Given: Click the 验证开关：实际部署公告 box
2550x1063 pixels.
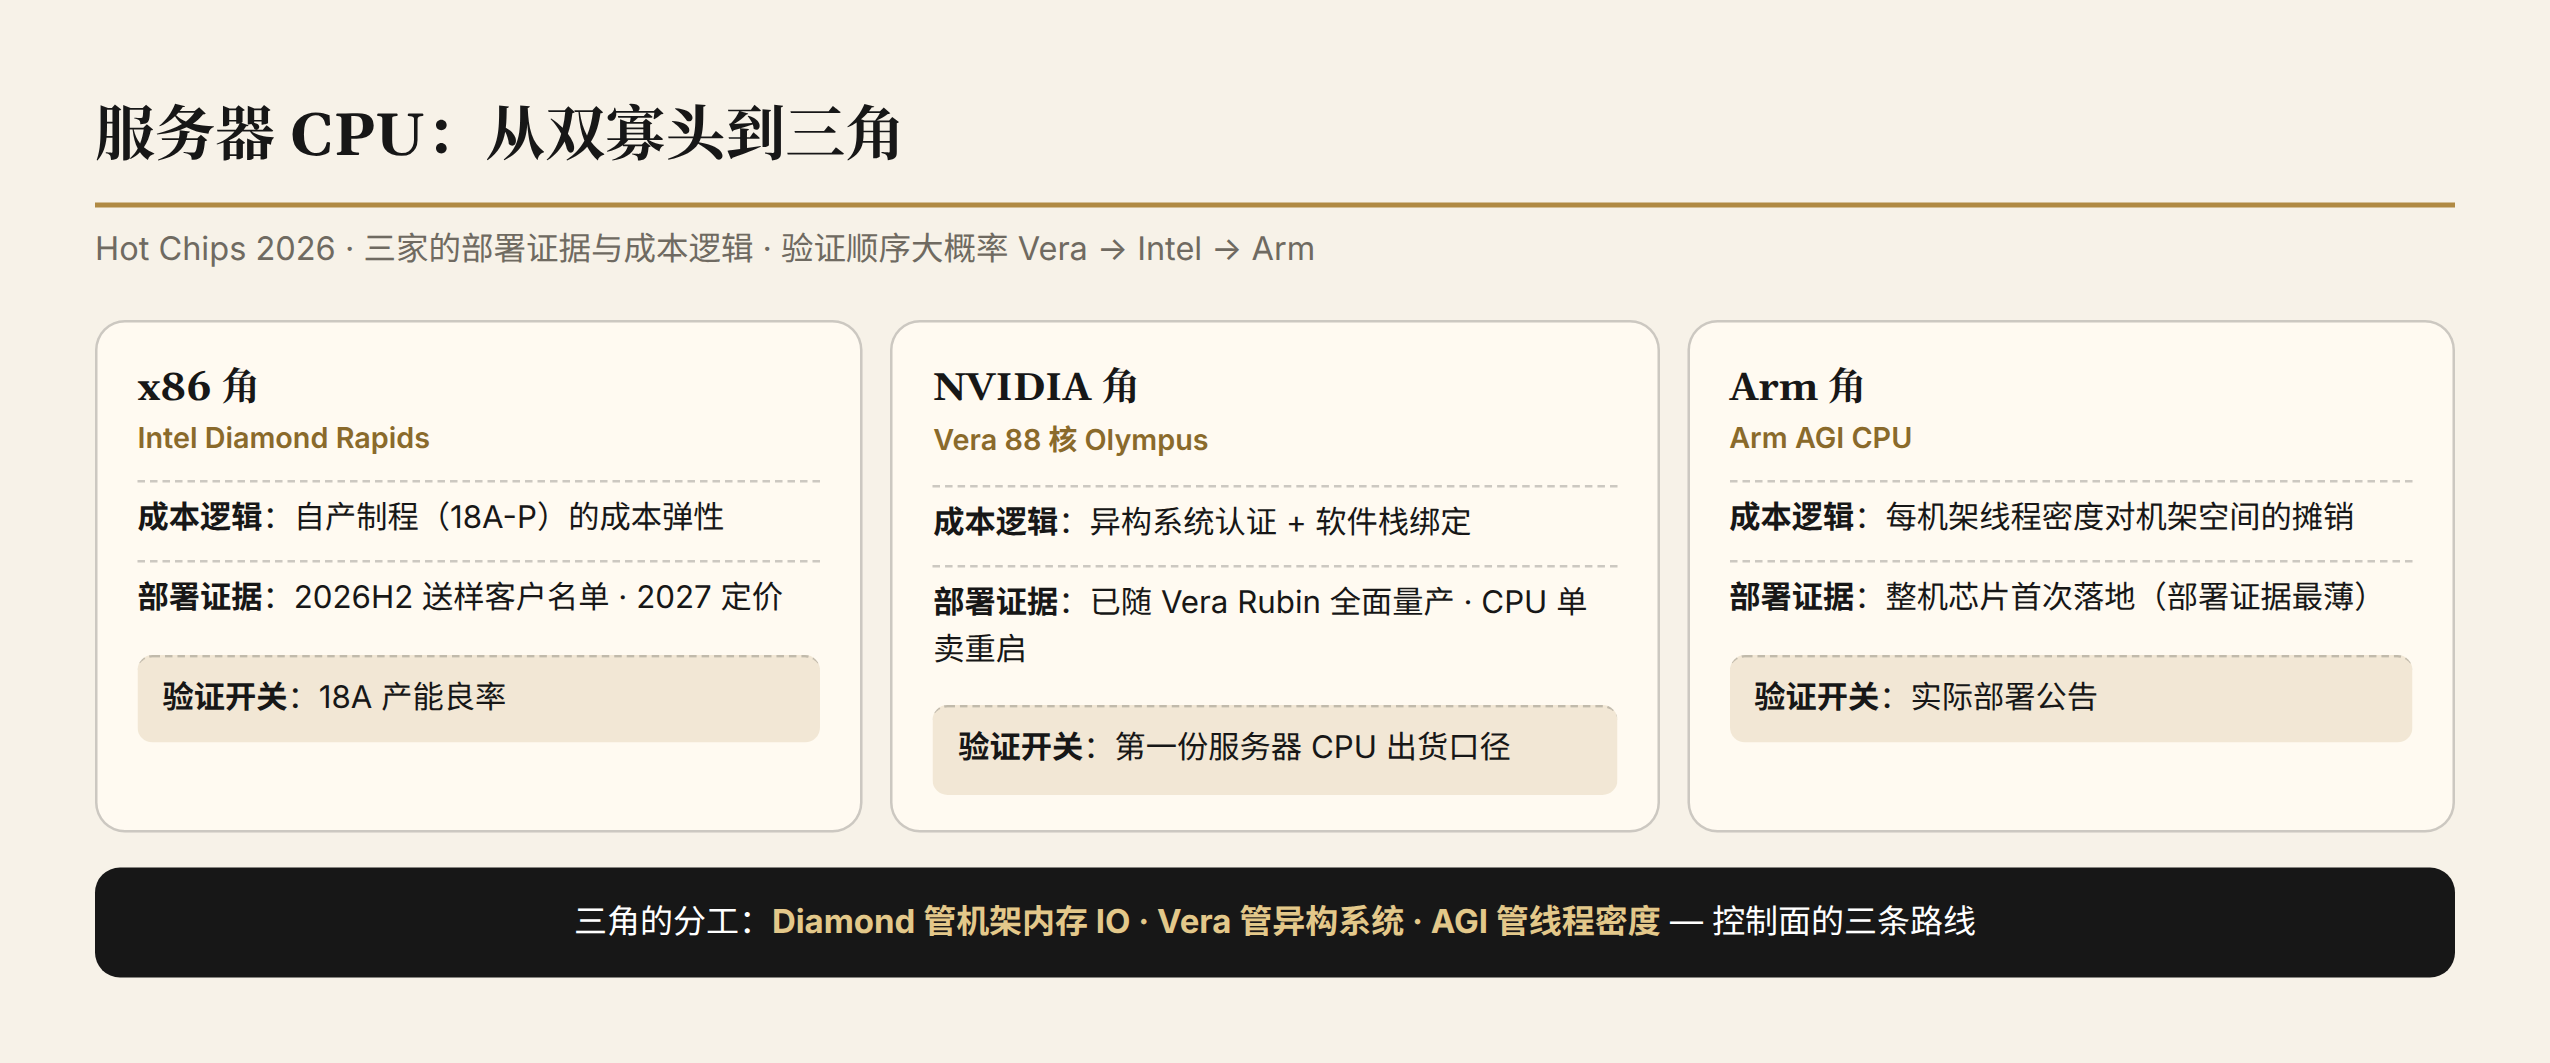Looking at the screenshot, I should tap(2070, 698).
